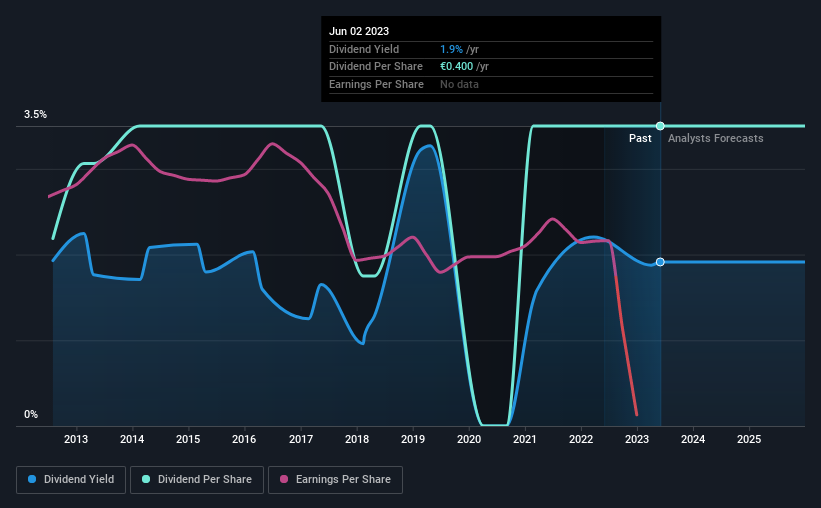Toggle the Earnings Per Share legend button
This screenshot has height=508, width=821.
point(335,480)
